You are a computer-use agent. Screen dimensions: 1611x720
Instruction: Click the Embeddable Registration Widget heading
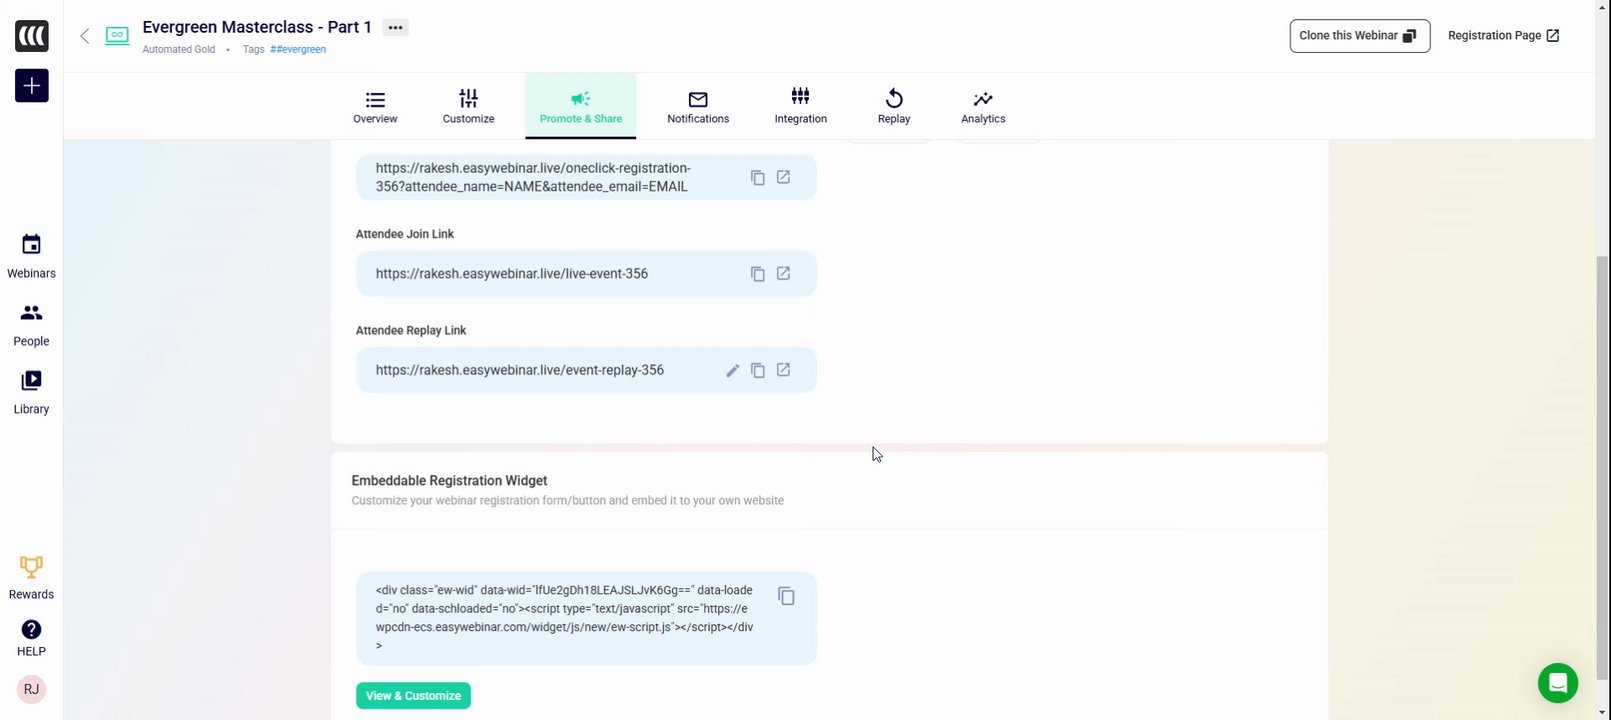coord(450,481)
